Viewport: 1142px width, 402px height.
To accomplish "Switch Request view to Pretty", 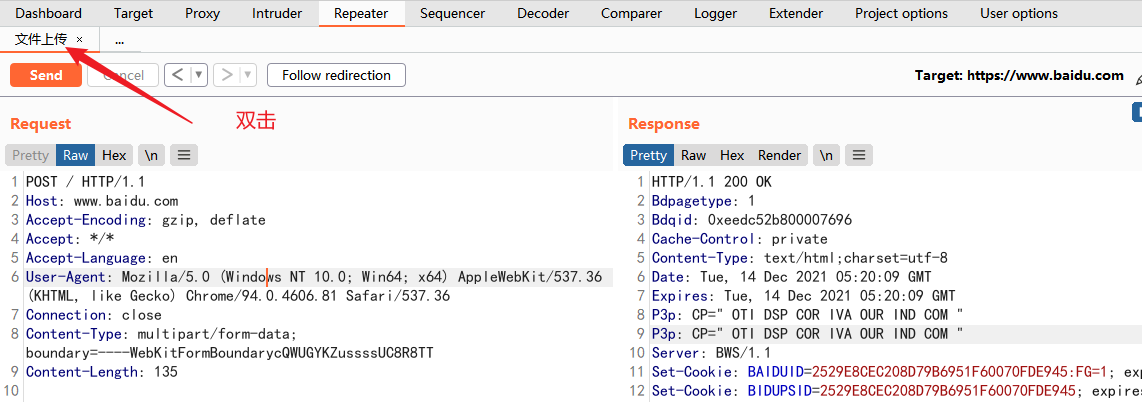I will pyautogui.click(x=31, y=155).
